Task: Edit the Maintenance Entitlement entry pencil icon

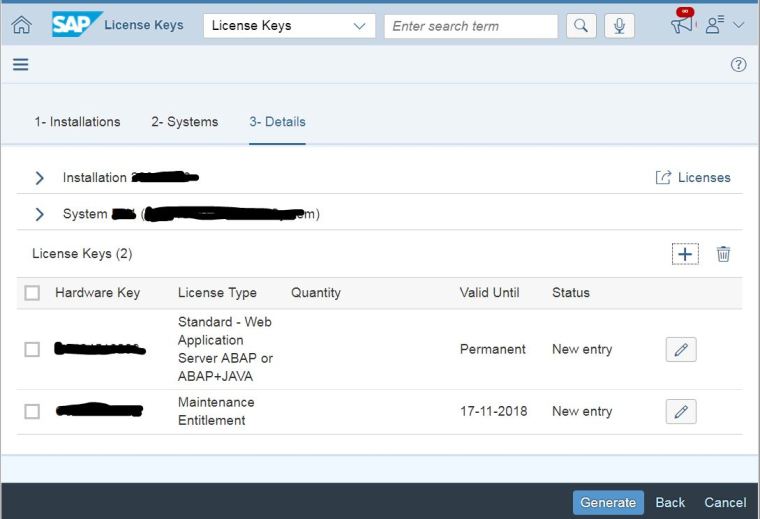Action: pos(681,411)
